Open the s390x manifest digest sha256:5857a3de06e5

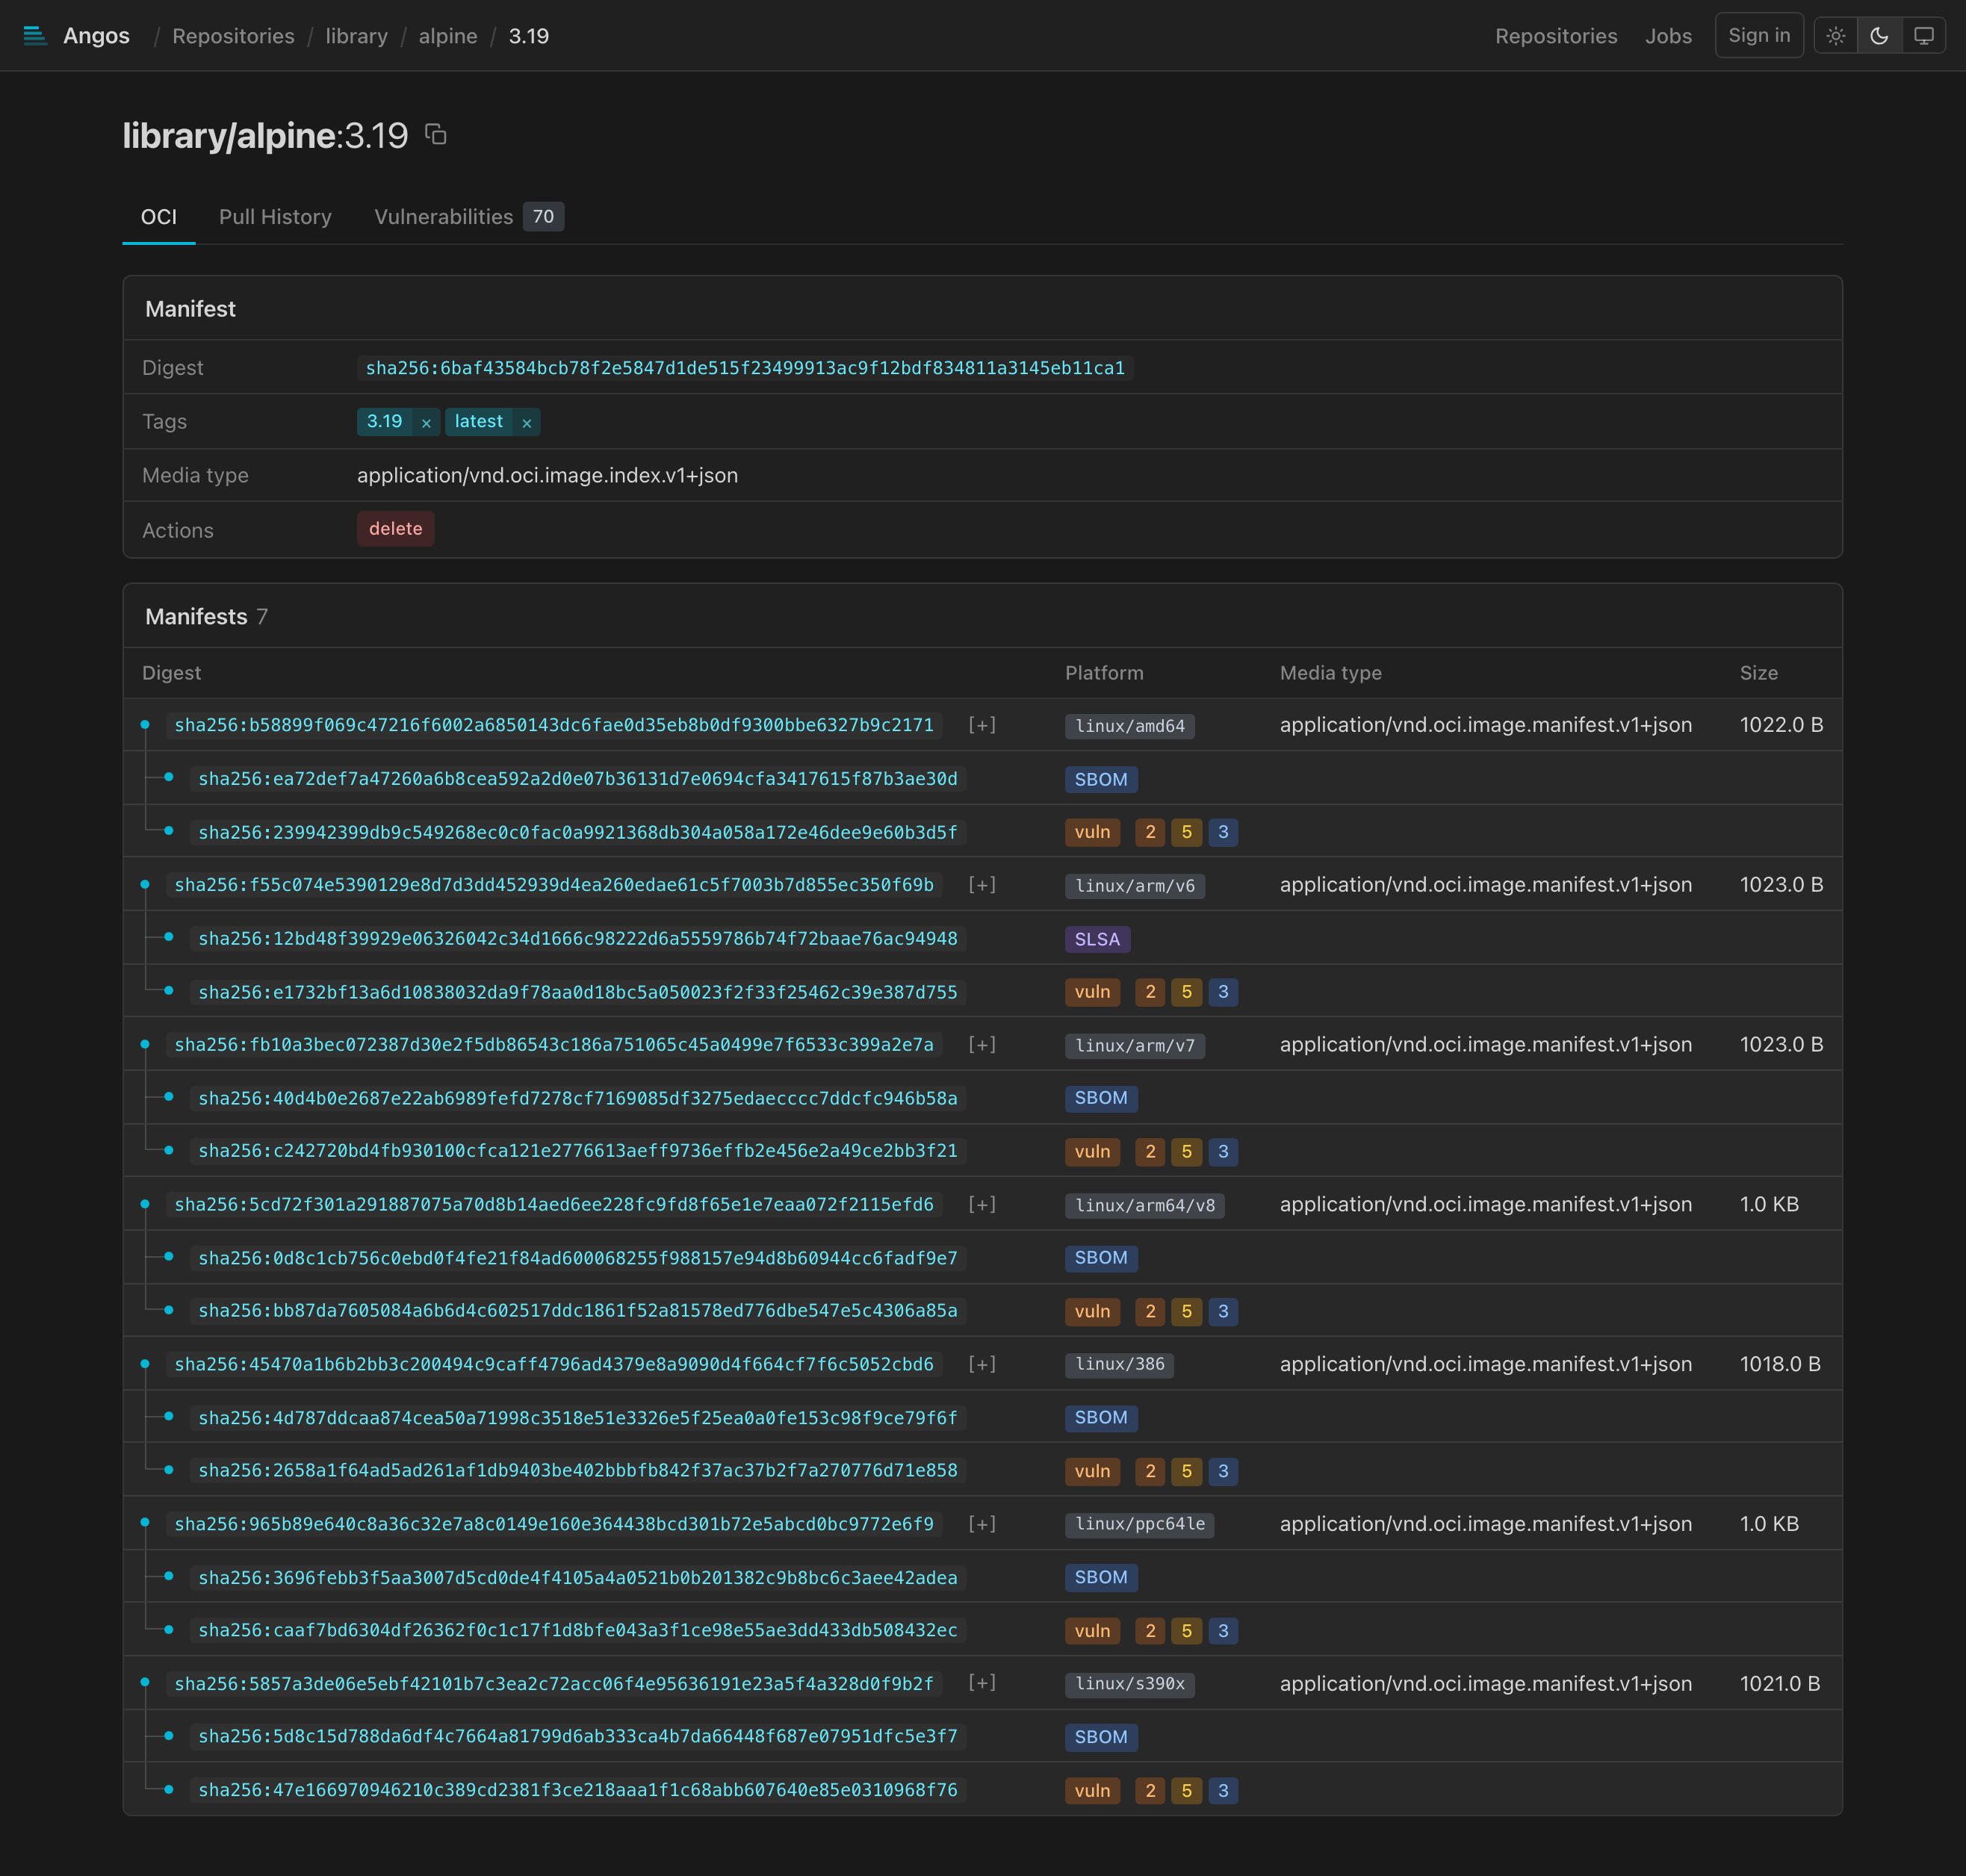pos(554,1684)
